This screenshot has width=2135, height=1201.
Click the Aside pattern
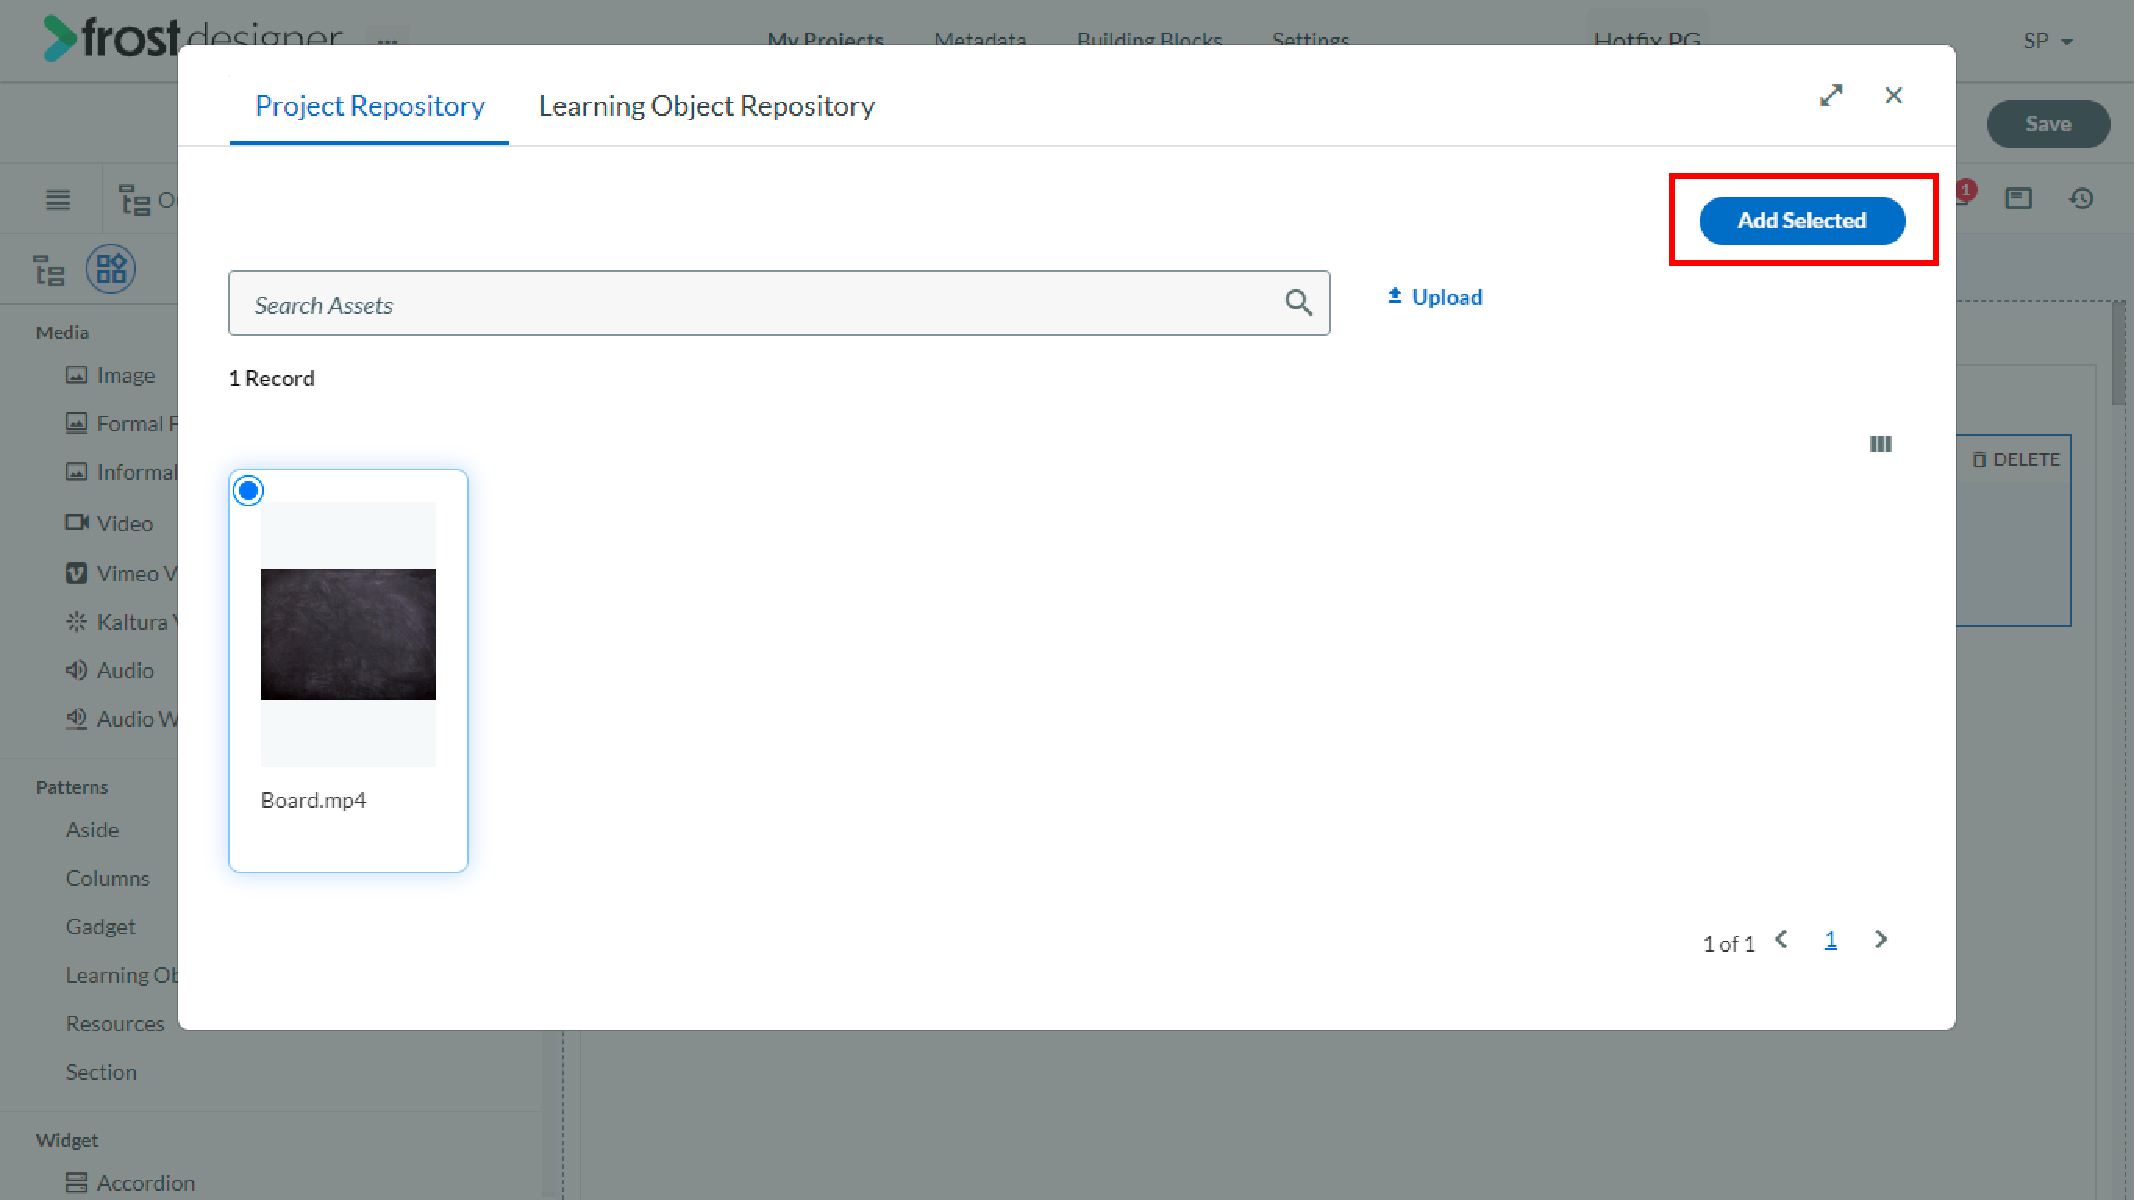click(93, 830)
